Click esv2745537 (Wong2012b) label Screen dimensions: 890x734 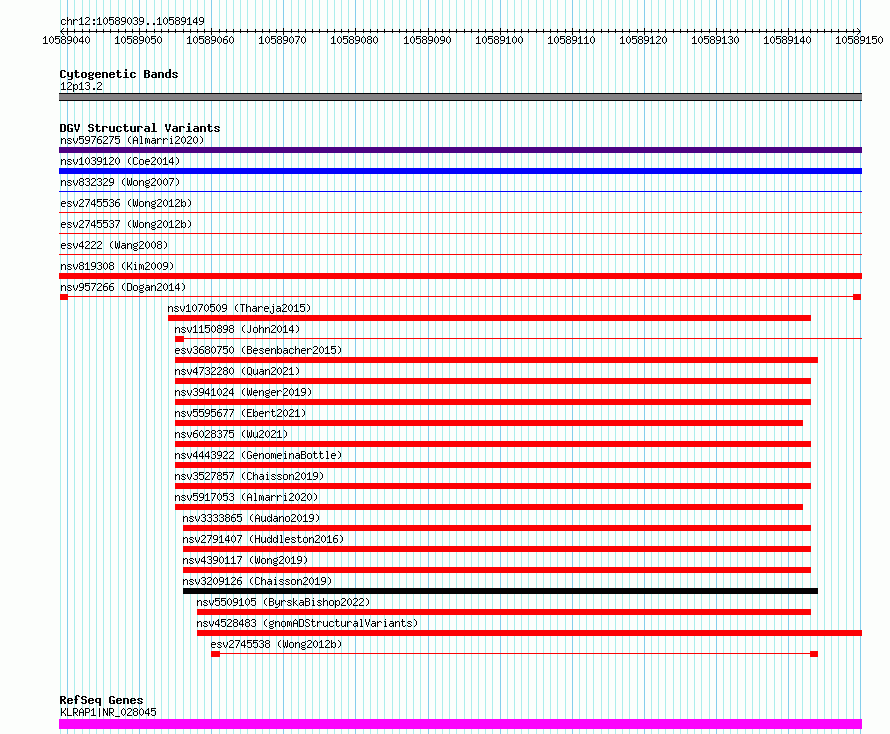click(x=126, y=224)
